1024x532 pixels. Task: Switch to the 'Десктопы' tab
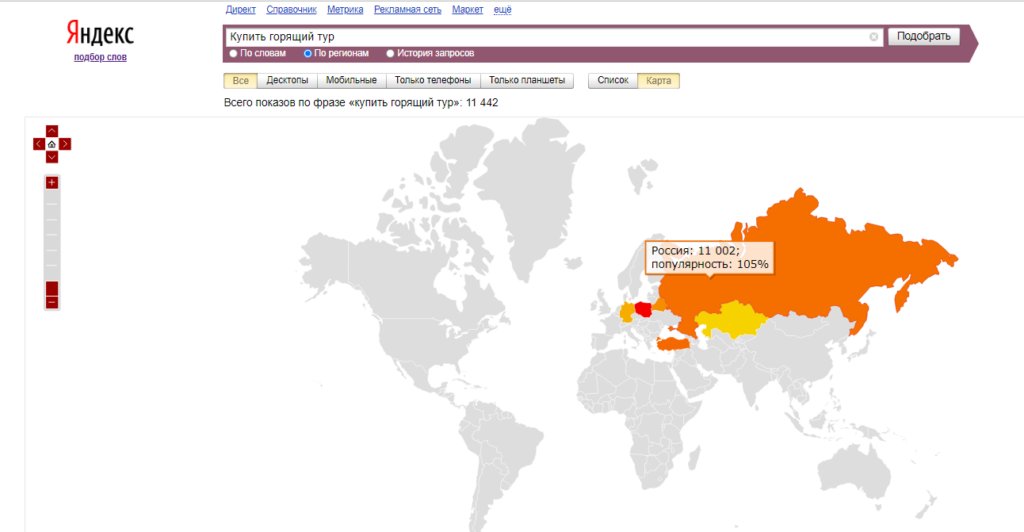287,80
